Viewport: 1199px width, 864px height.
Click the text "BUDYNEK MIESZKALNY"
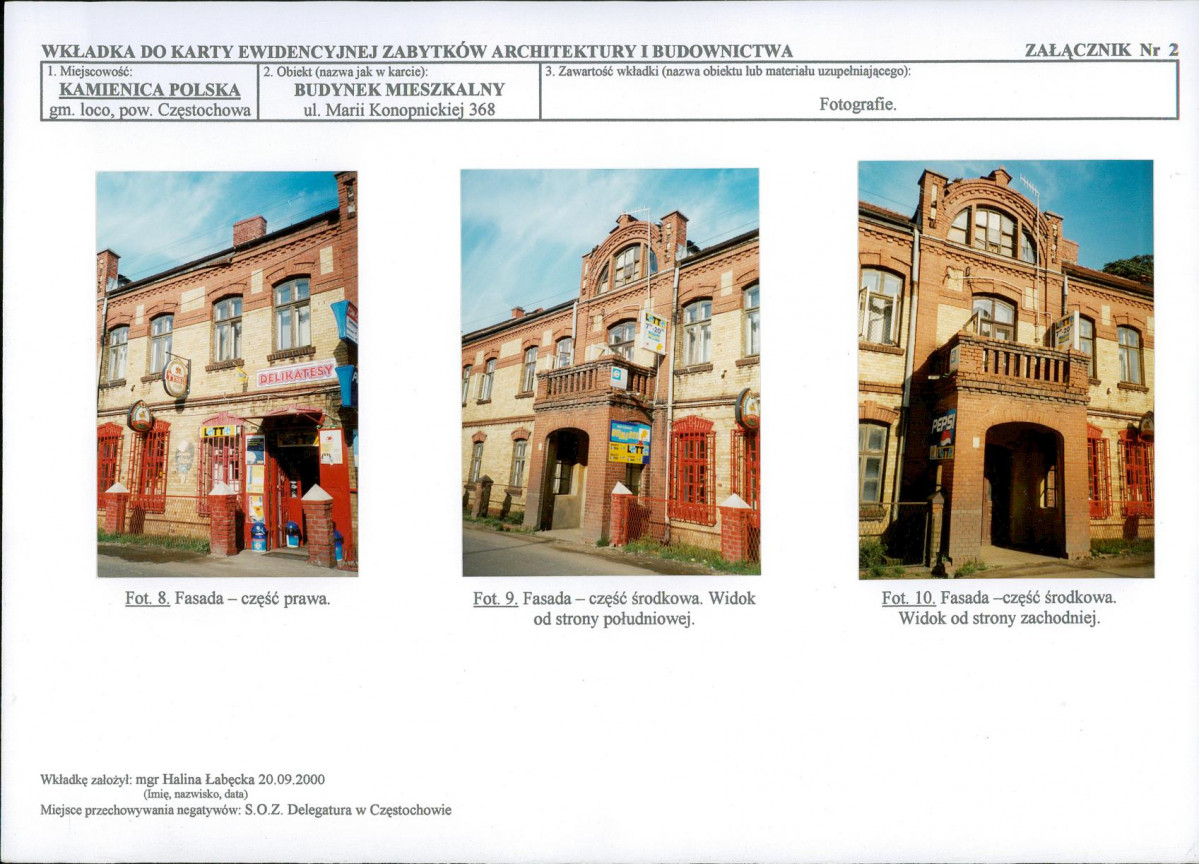click(x=399, y=89)
